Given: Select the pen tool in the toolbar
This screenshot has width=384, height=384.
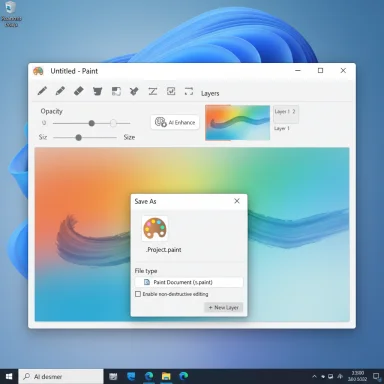Looking at the screenshot, I should (42, 91).
